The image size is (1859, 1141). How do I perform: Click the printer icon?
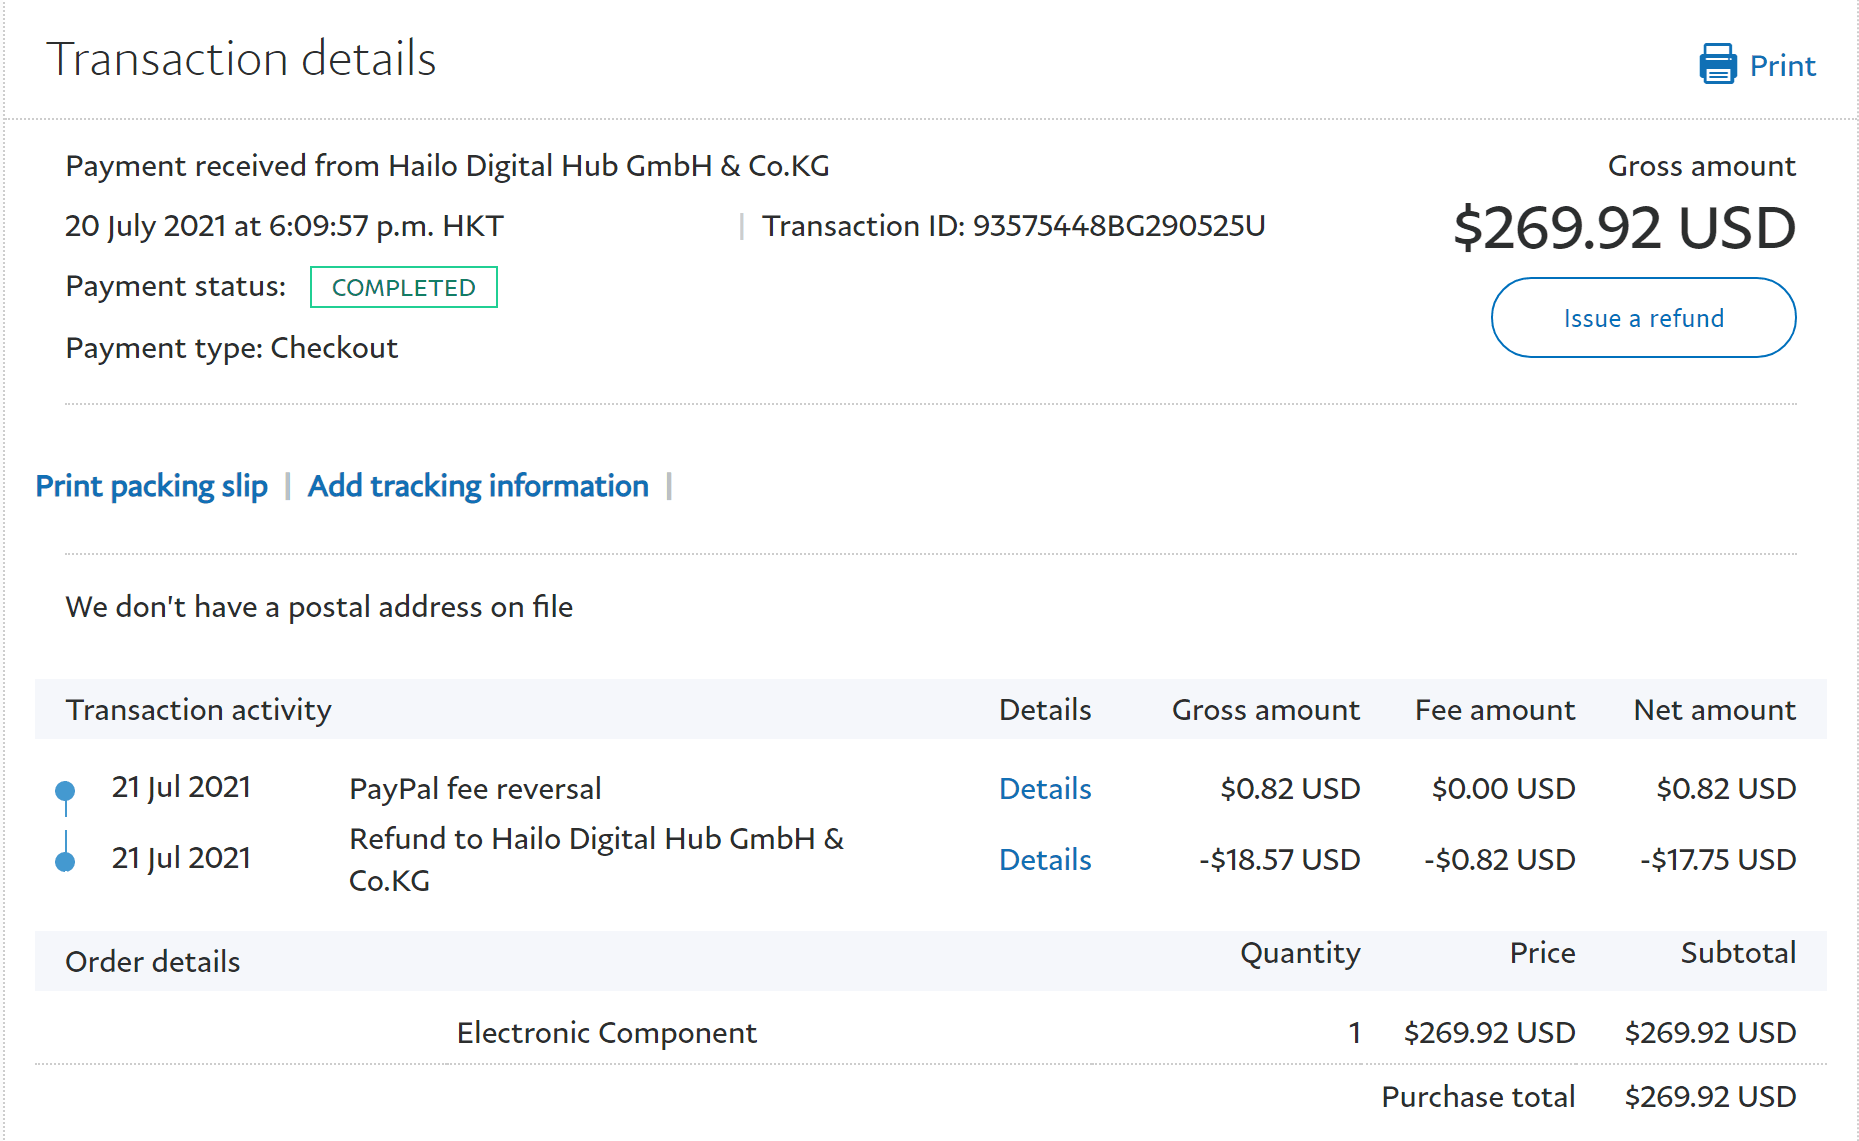point(1717,65)
